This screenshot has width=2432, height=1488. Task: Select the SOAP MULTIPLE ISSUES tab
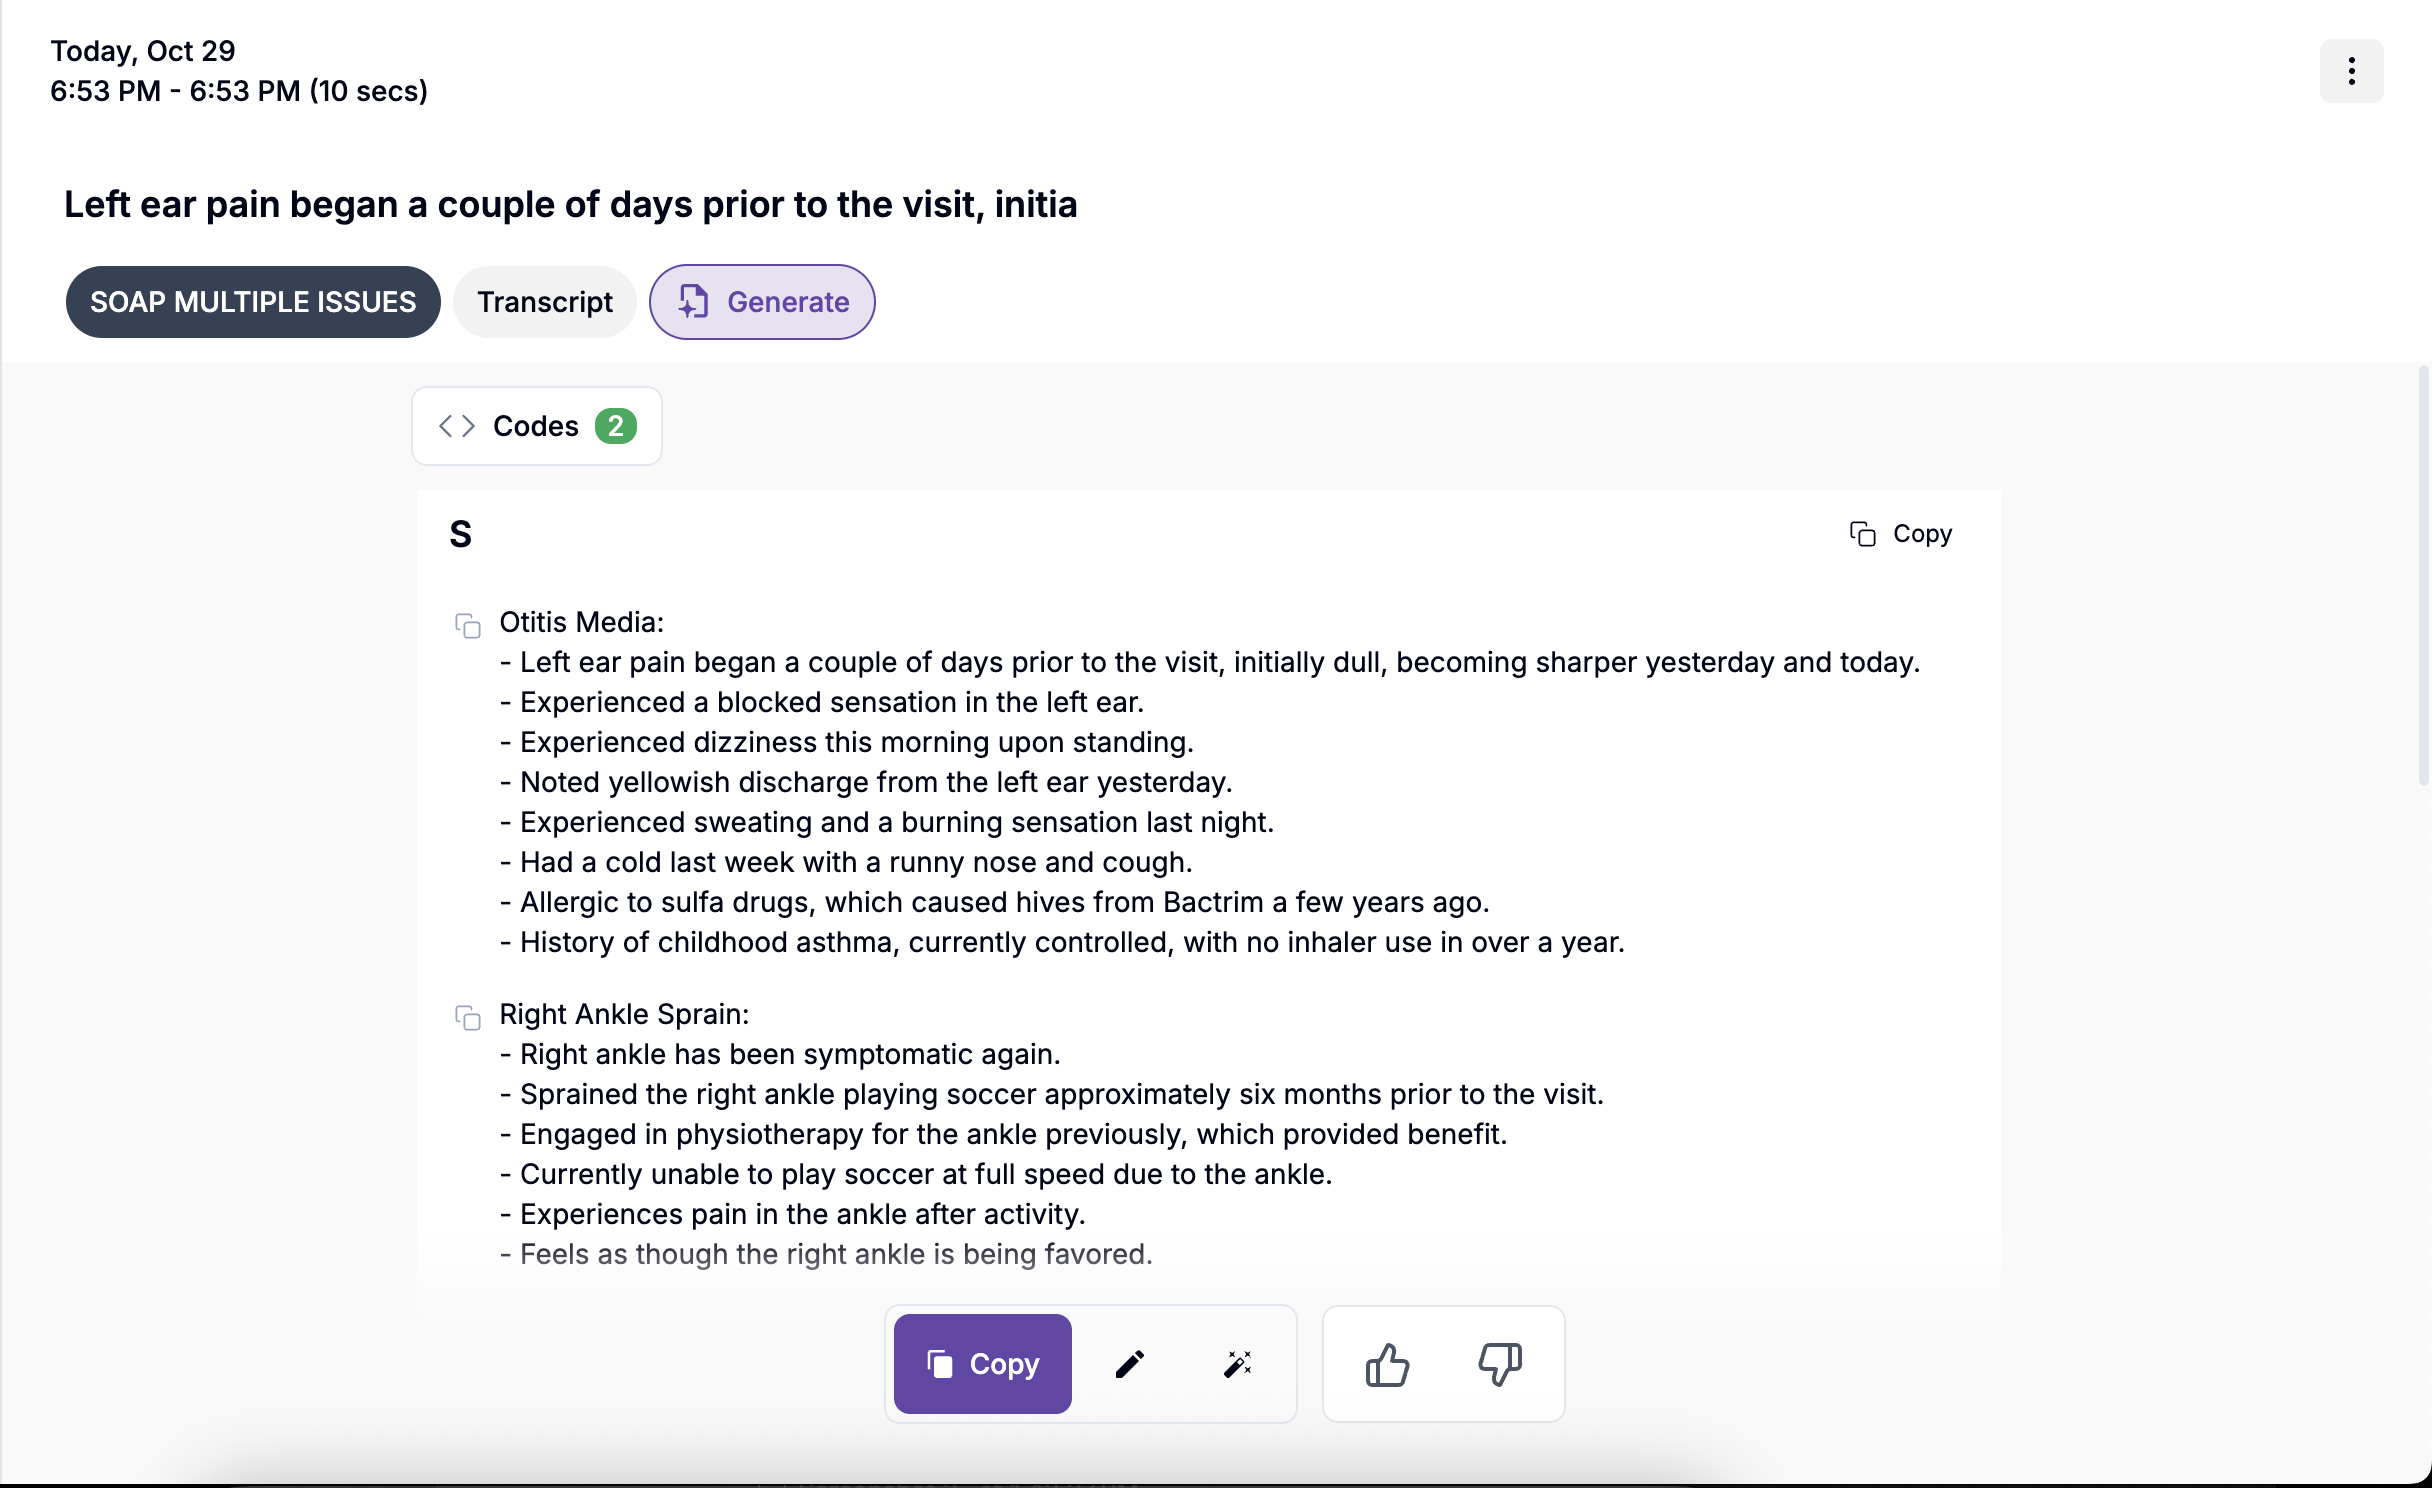[253, 302]
